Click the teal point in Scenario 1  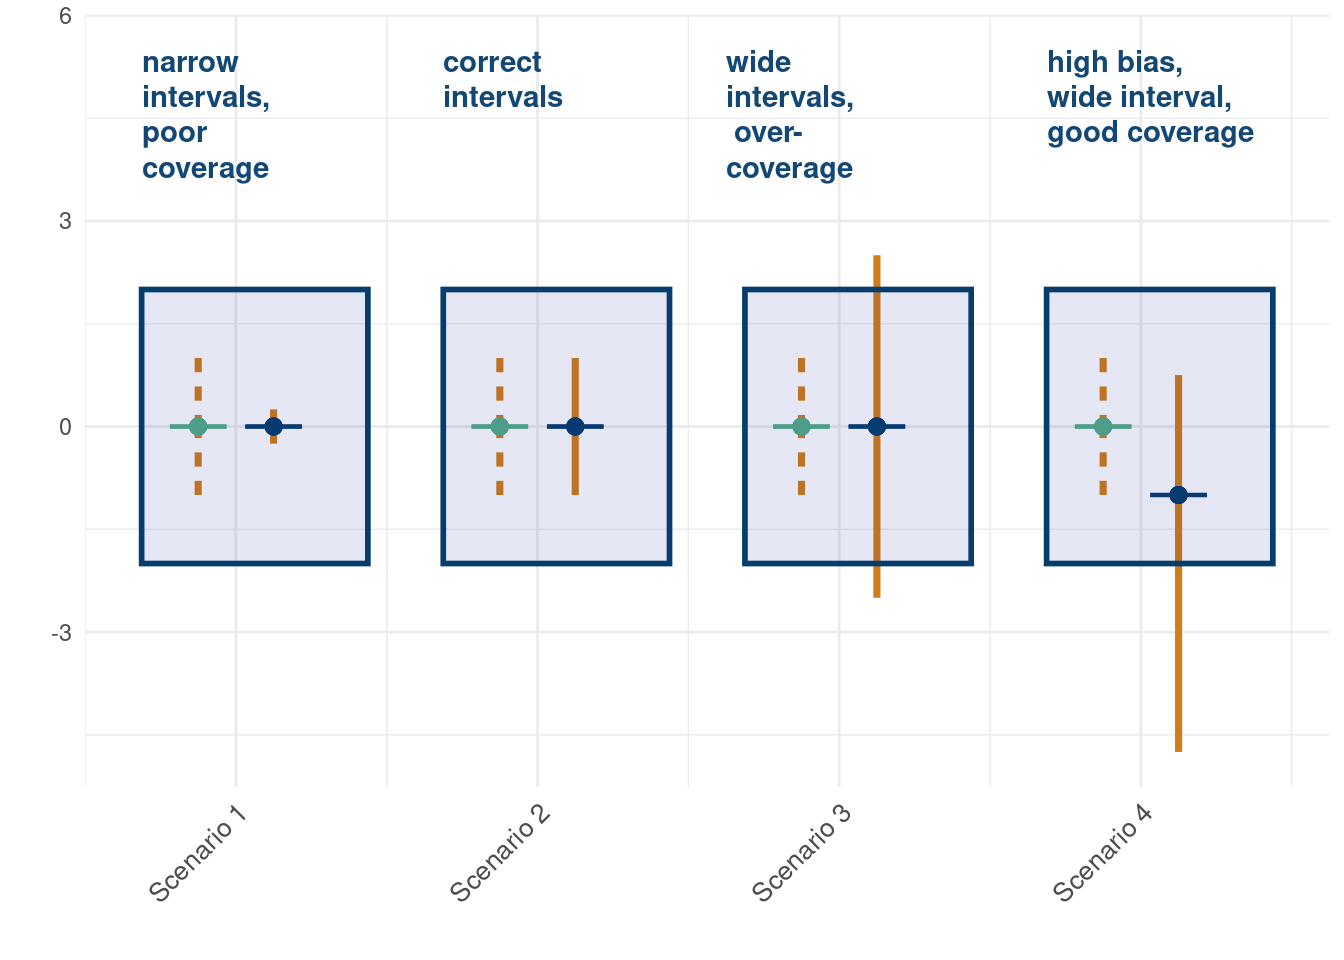[x=198, y=427]
